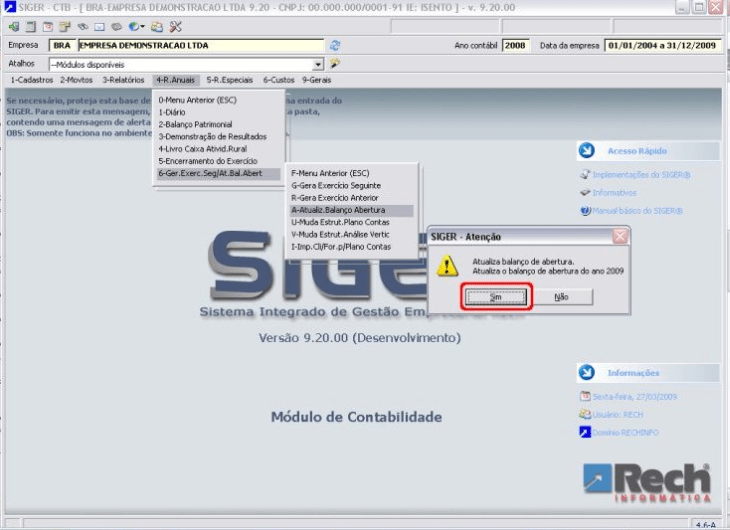Click the Empresa code field BRA
730x530 pixels.
pyautogui.click(x=62, y=45)
